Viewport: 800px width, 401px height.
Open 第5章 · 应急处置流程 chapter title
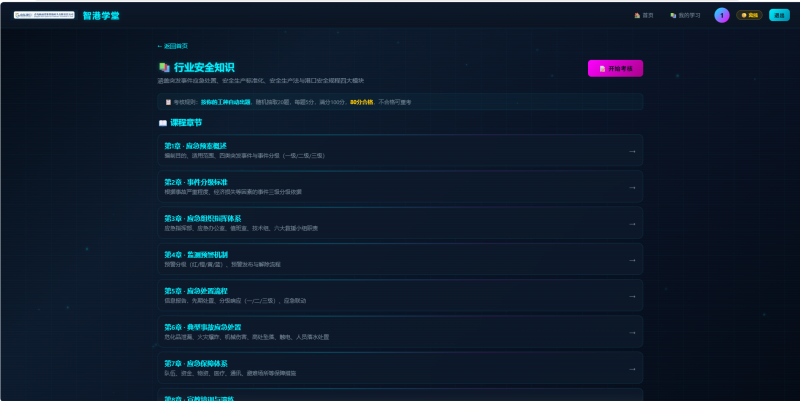pos(196,291)
